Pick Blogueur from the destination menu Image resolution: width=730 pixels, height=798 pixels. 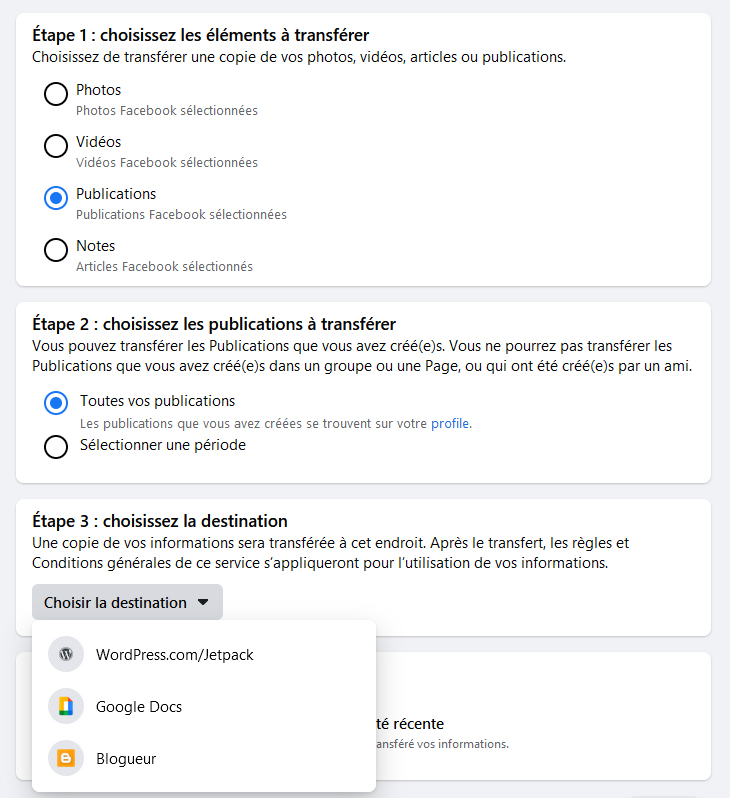click(126, 759)
